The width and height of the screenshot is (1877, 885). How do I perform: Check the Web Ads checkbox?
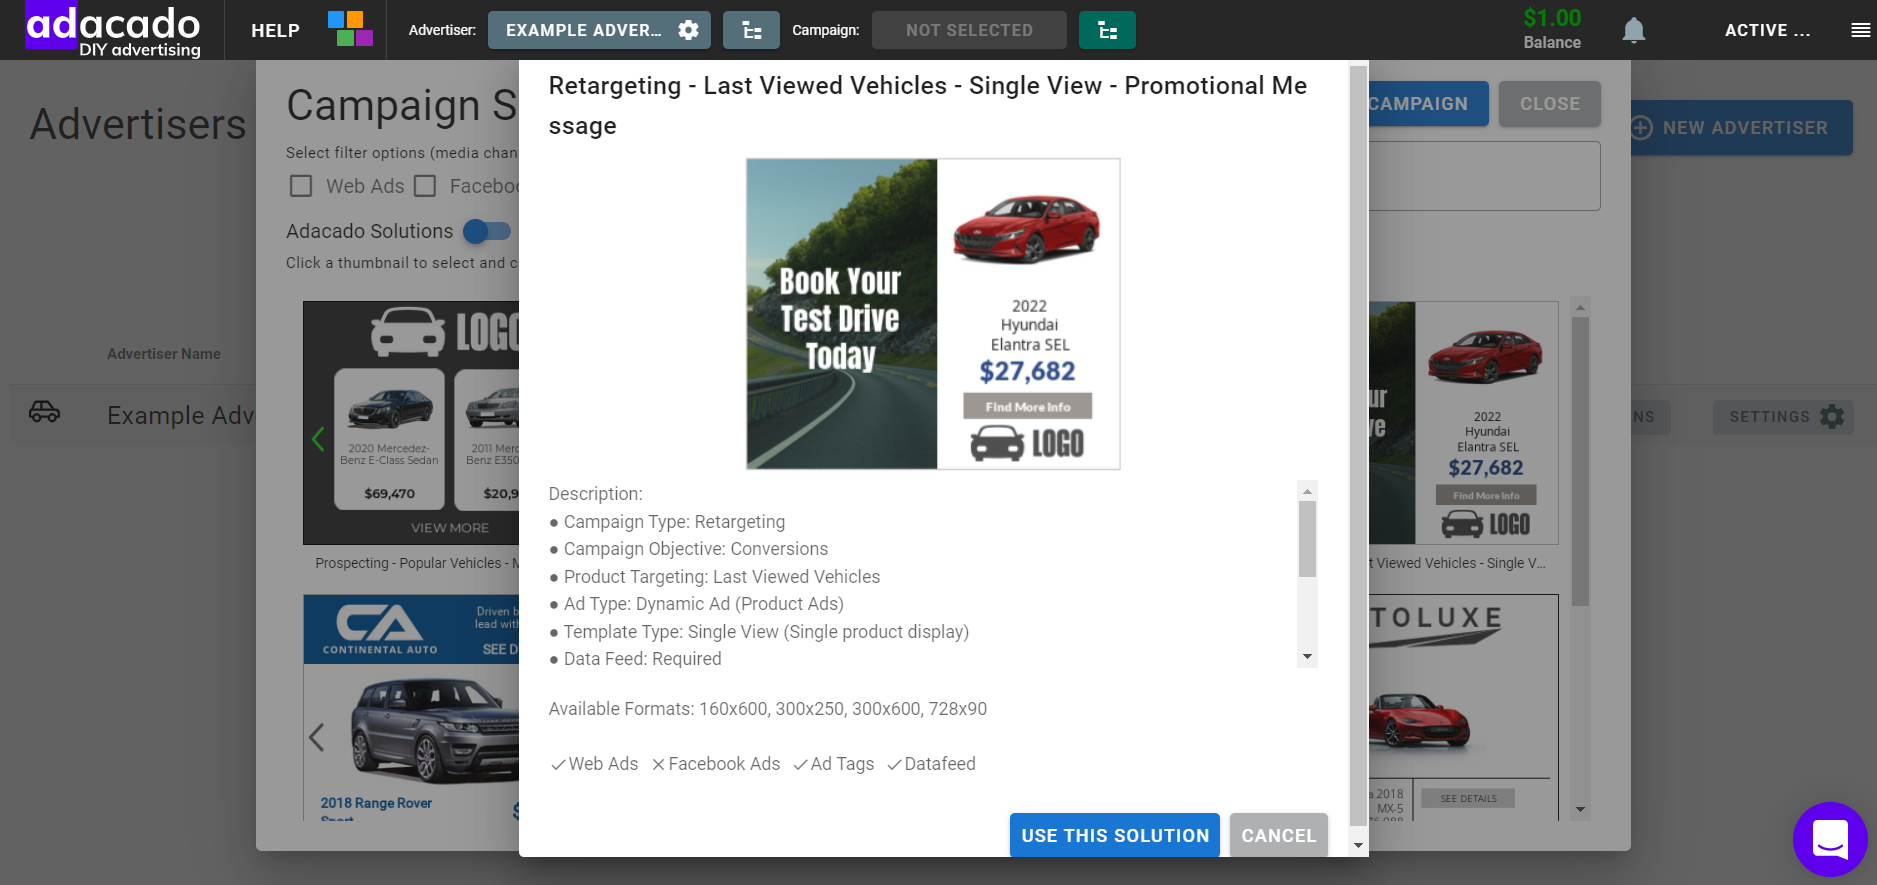click(301, 186)
